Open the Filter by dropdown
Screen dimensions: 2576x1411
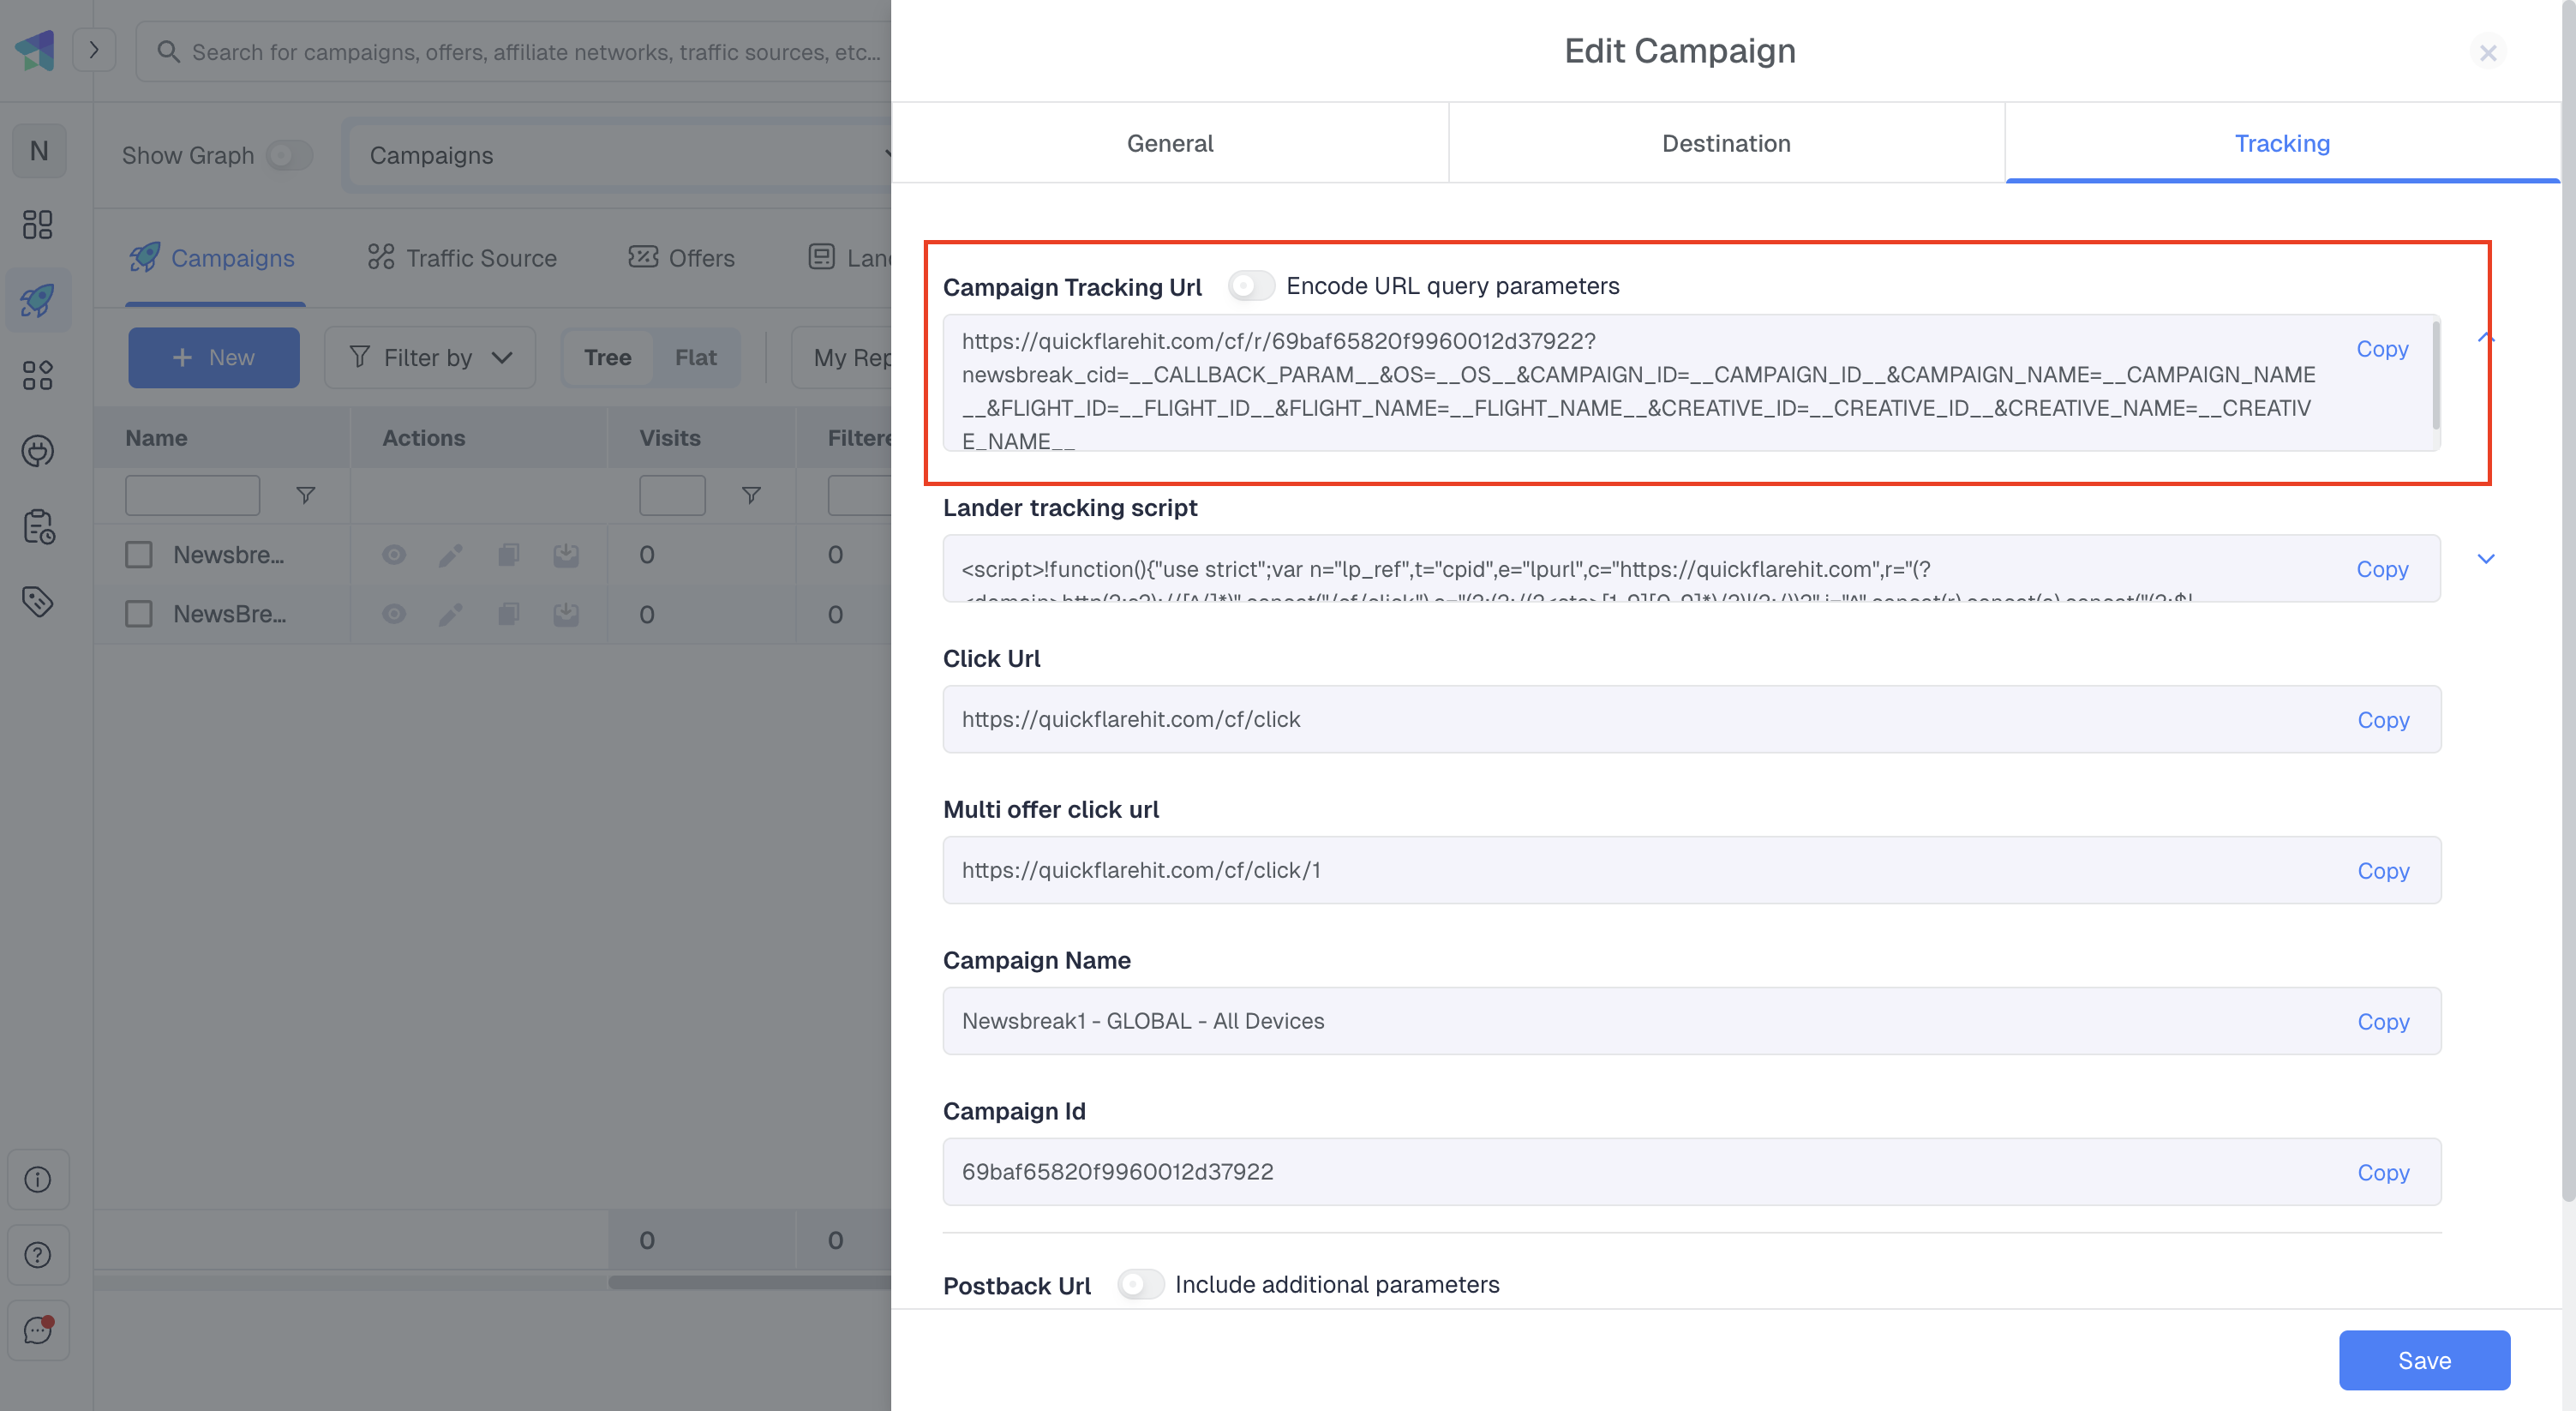pos(430,358)
